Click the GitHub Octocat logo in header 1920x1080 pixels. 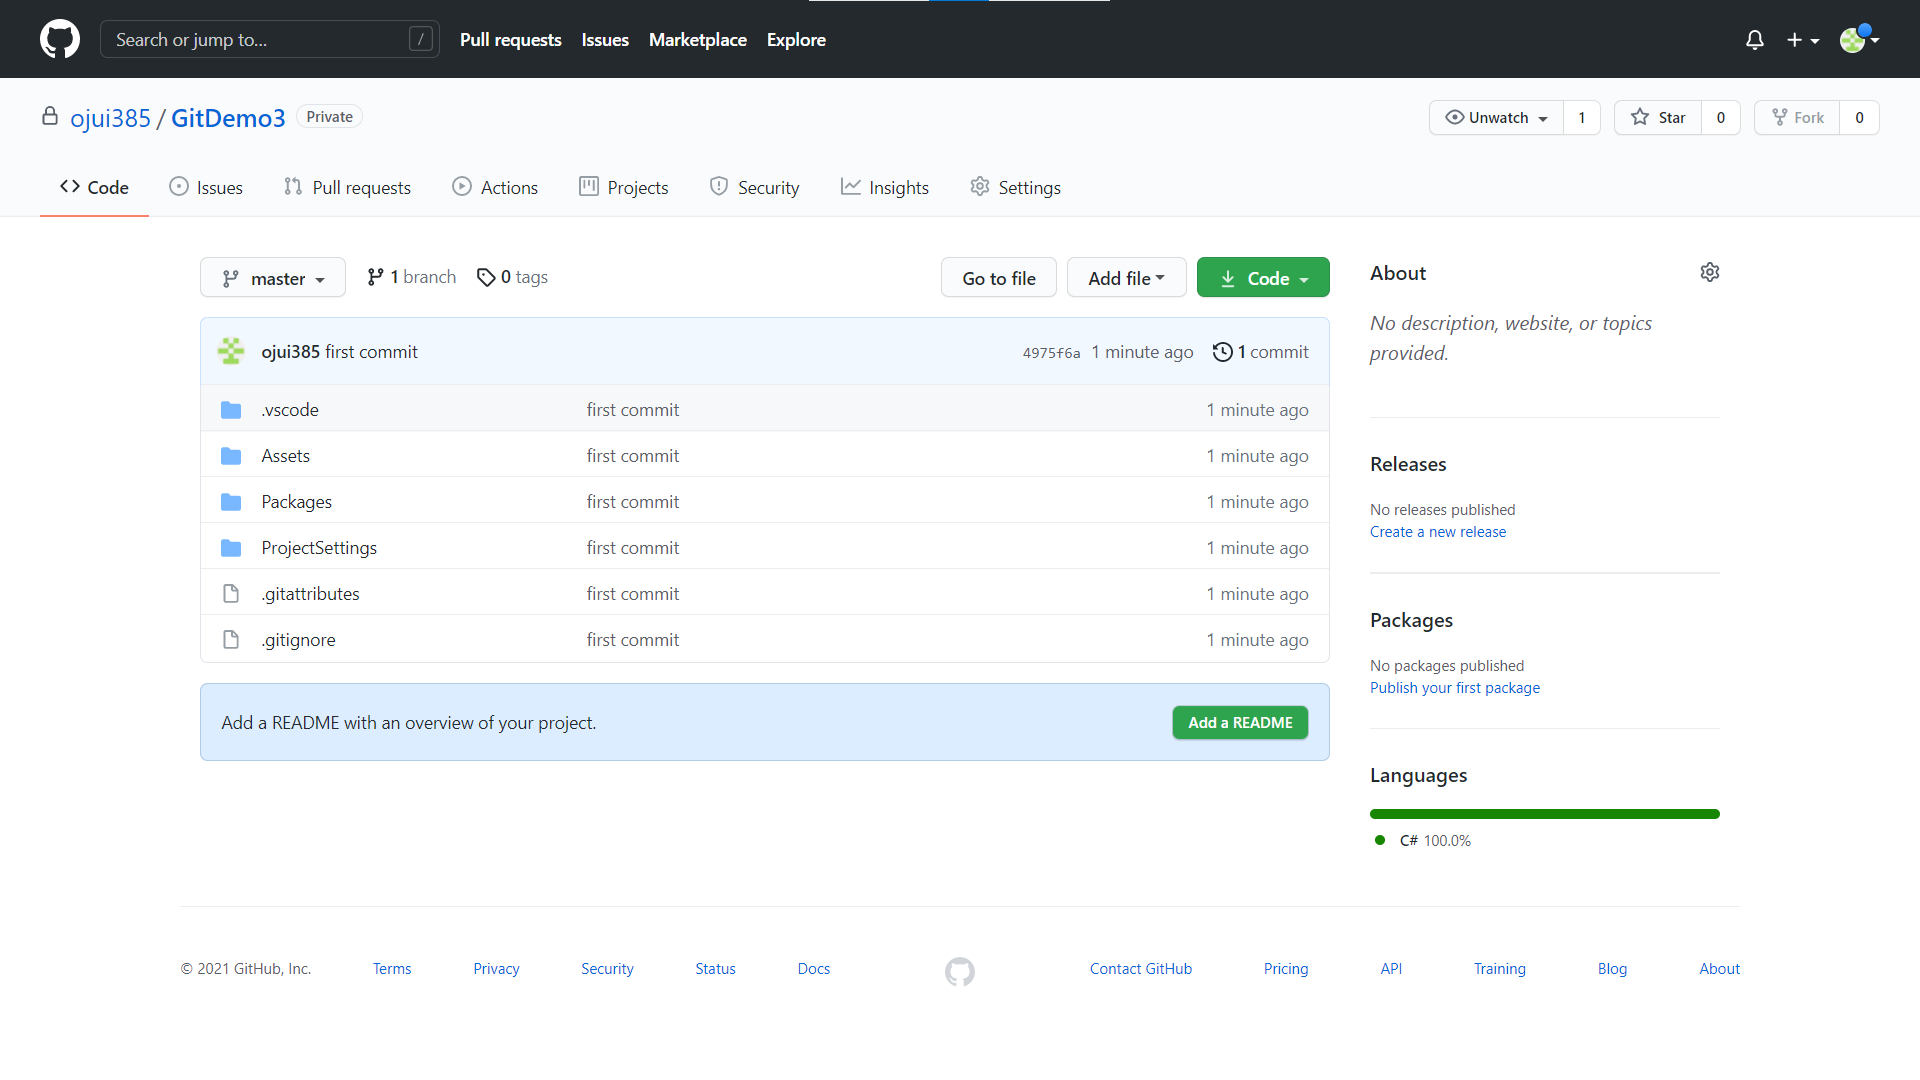pos(60,40)
